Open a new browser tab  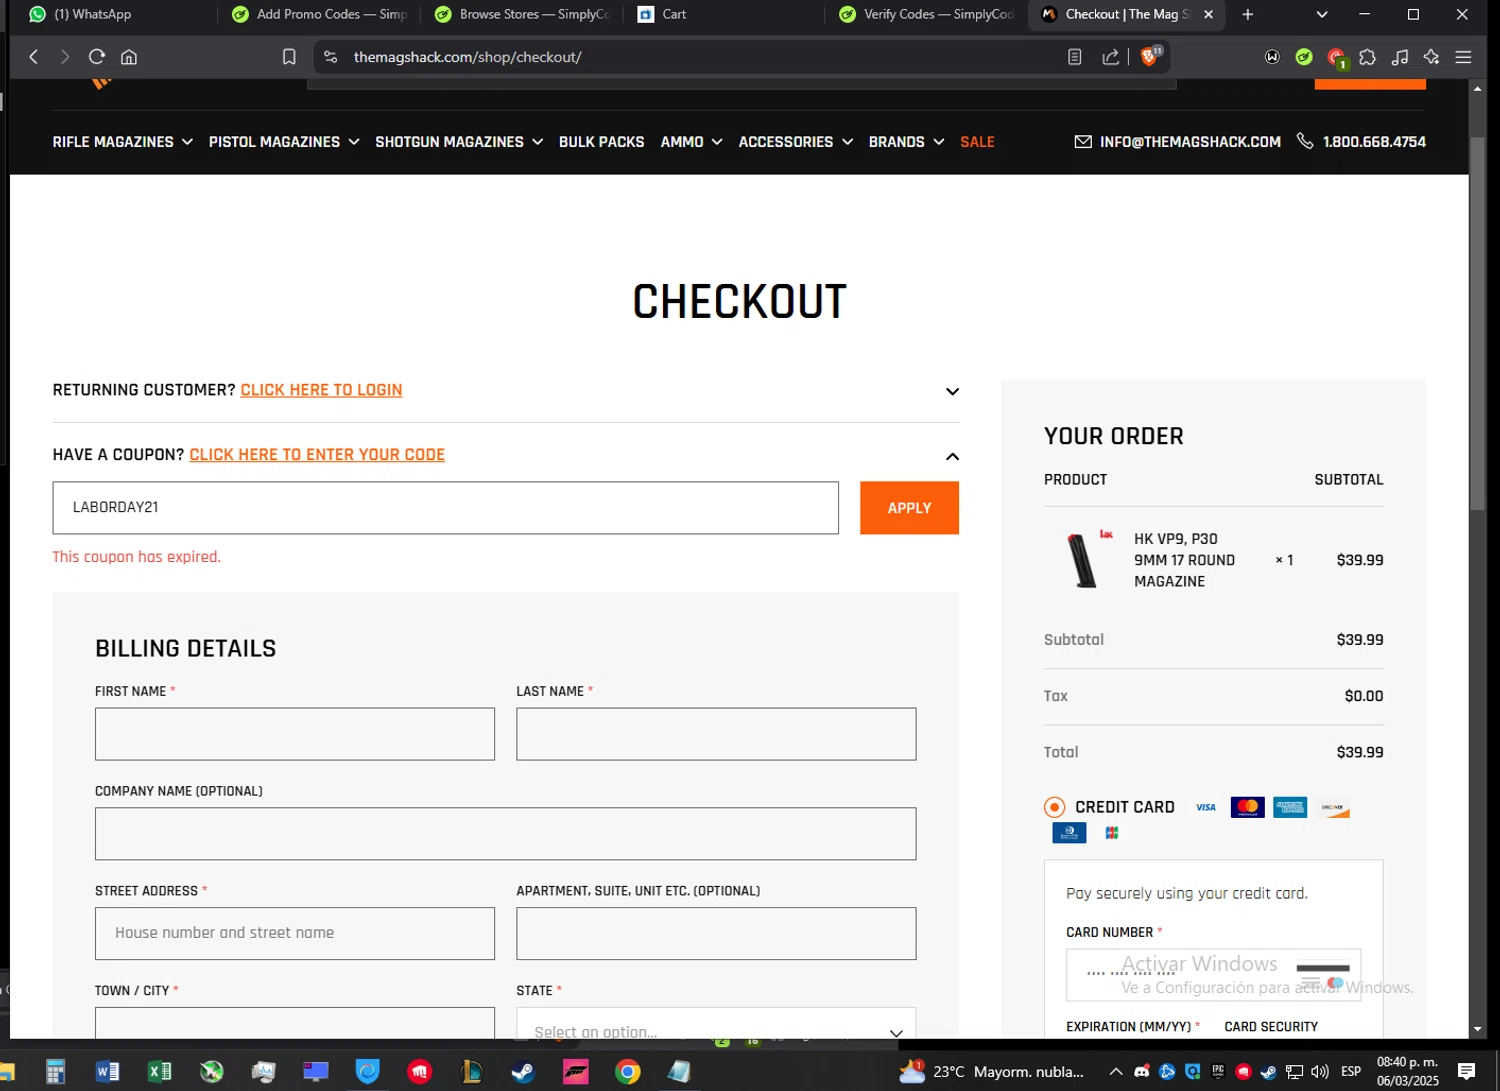pyautogui.click(x=1247, y=14)
